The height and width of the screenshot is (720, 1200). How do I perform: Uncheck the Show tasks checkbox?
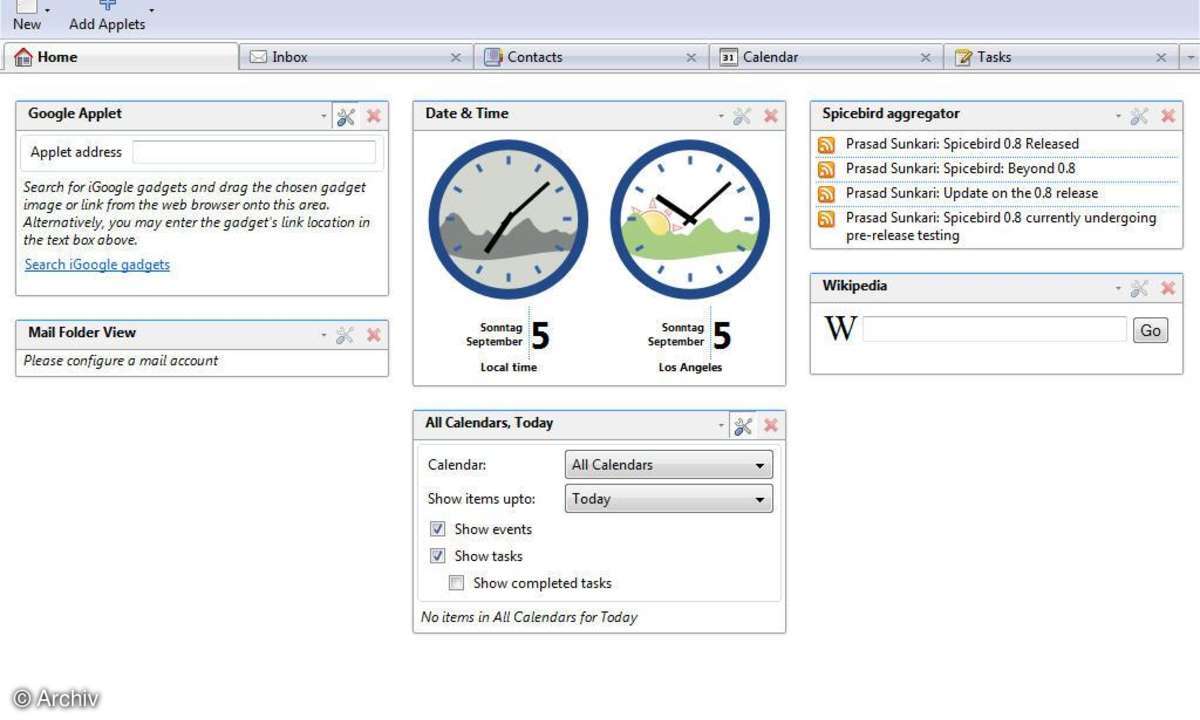point(438,556)
